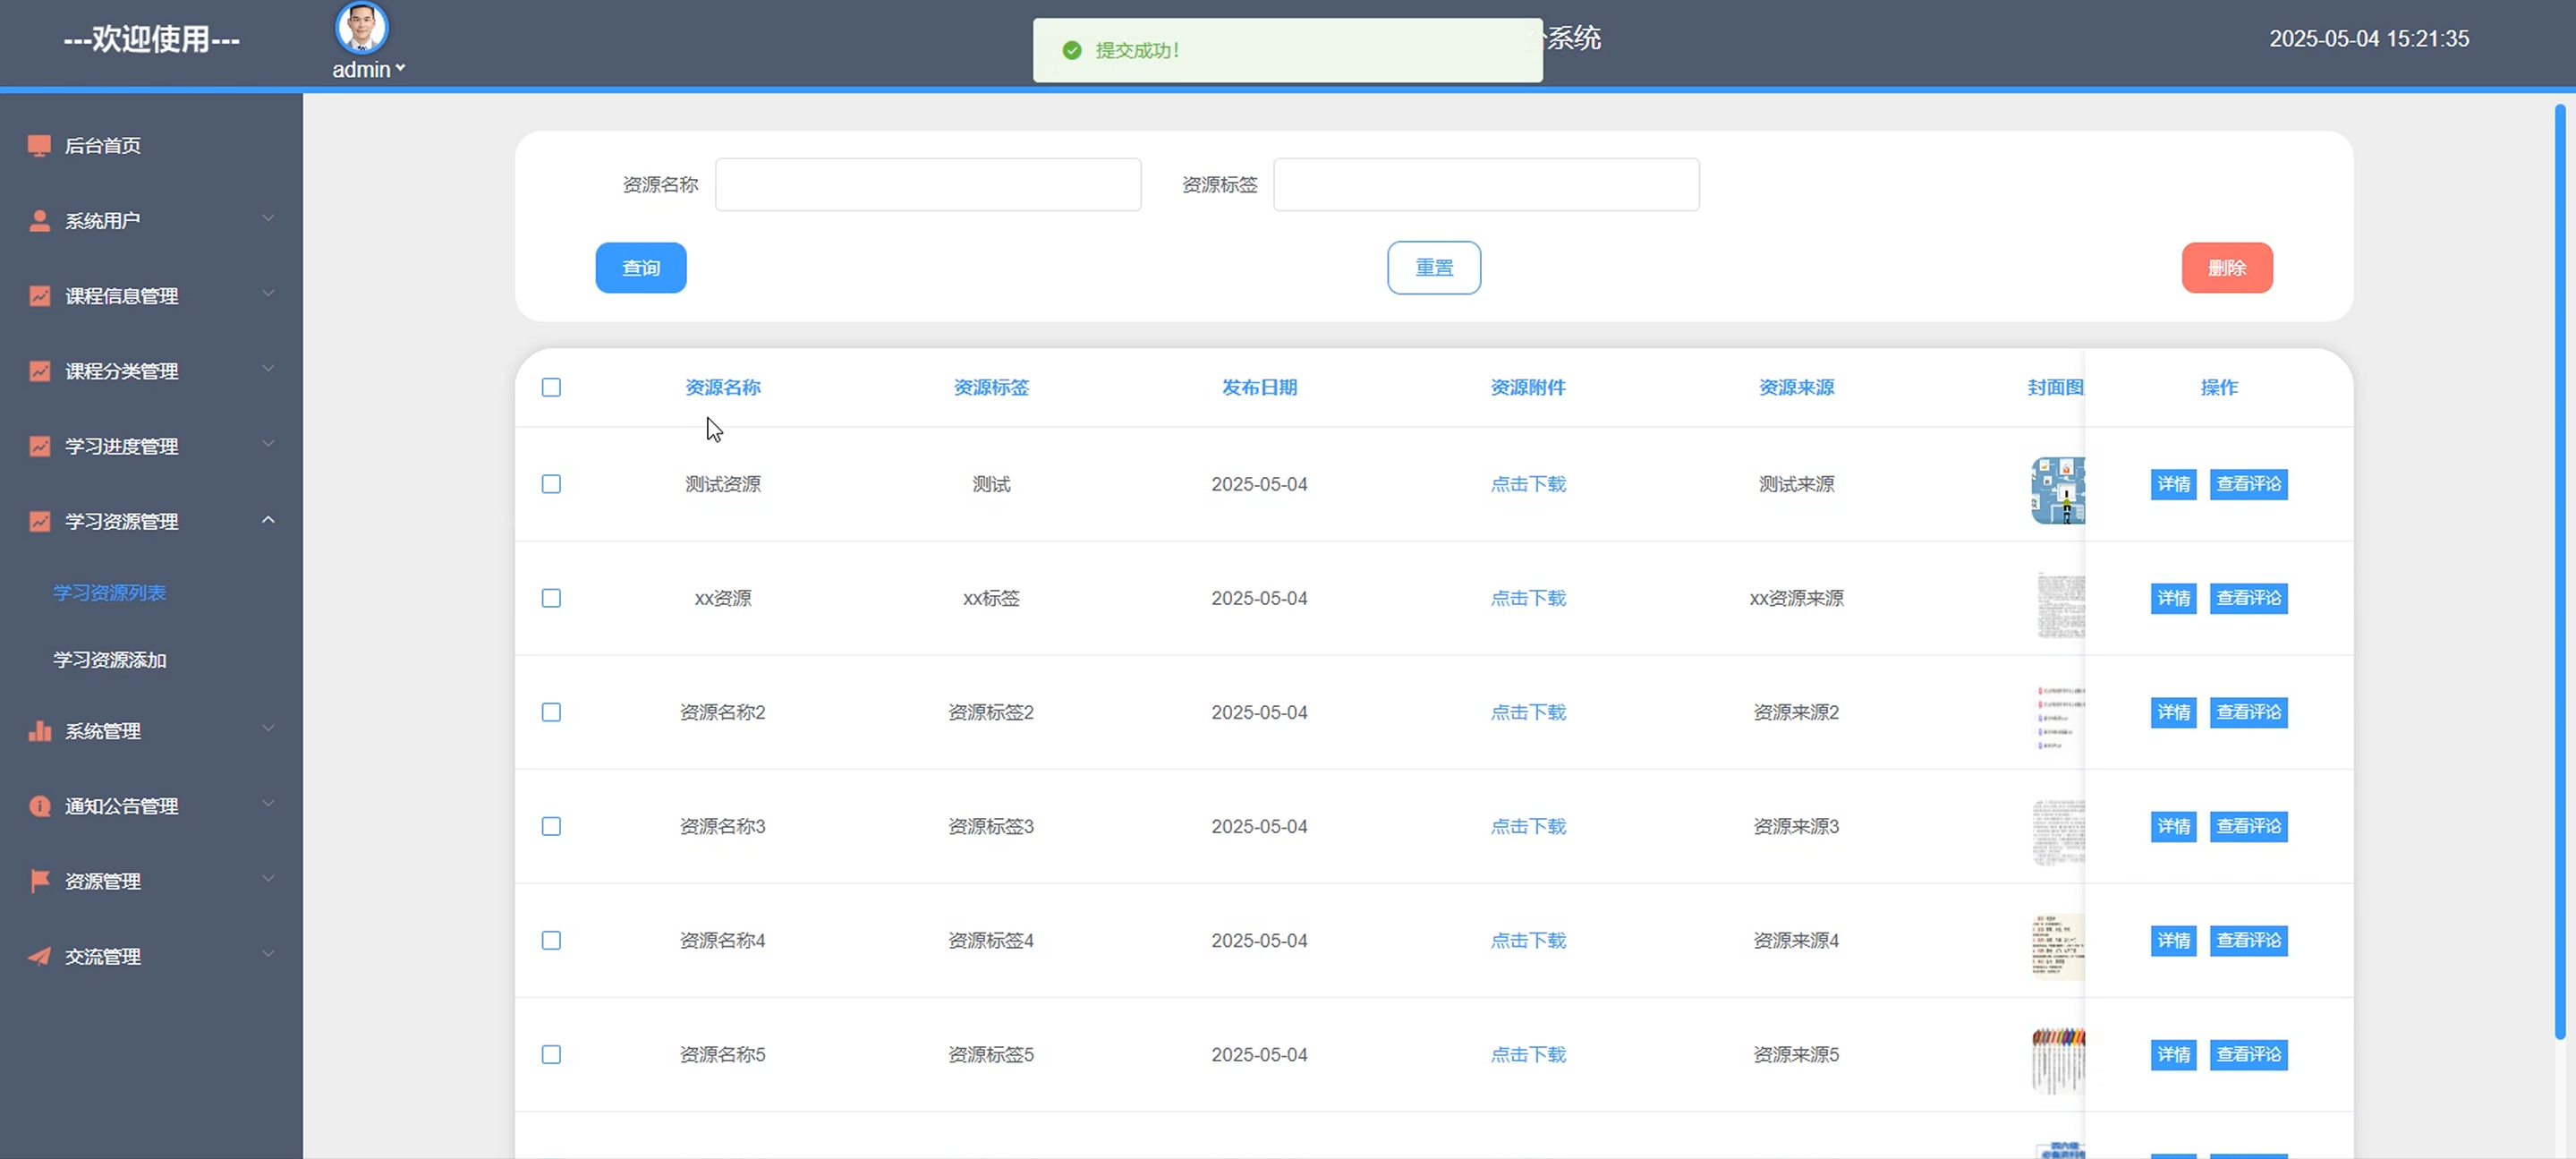Click the 学习进度管理 chart icon
This screenshot has height=1159, width=2576.
39,446
